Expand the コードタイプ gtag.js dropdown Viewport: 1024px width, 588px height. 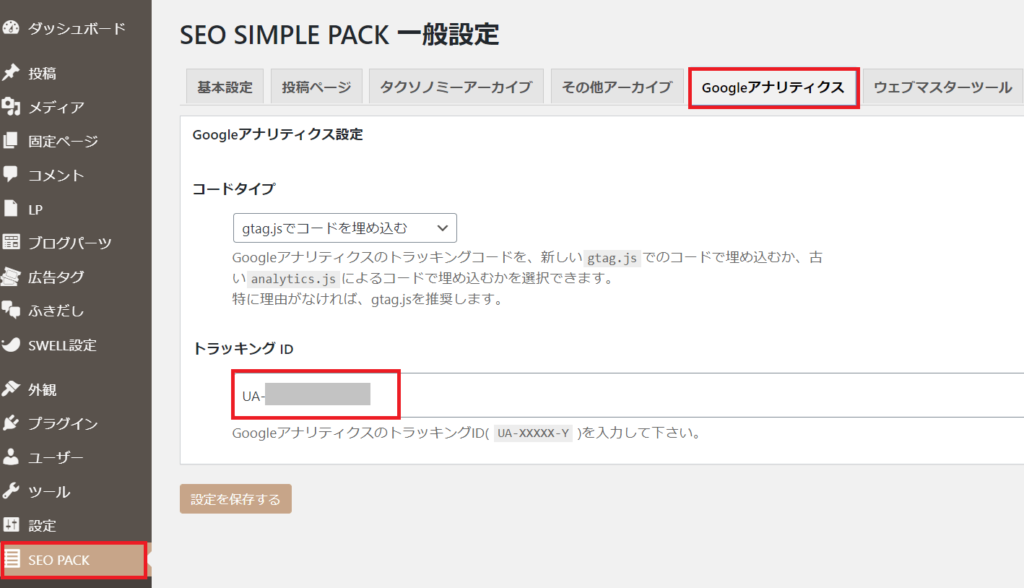(x=345, y=228)
